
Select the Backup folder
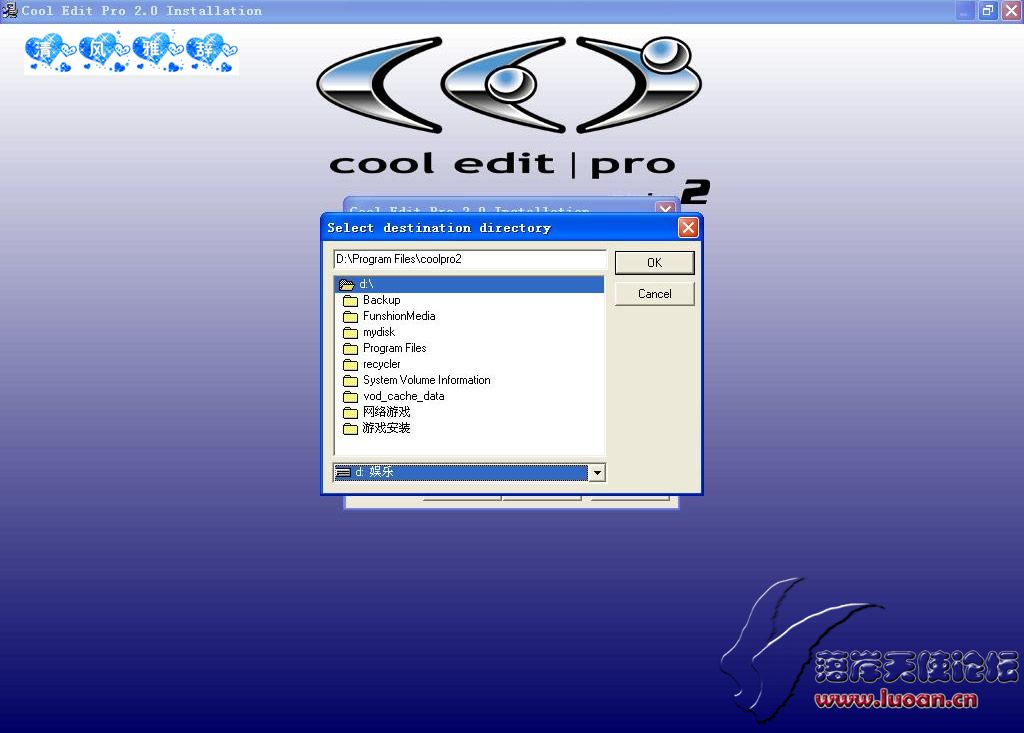pyautogui.click(x=381, y=300)
